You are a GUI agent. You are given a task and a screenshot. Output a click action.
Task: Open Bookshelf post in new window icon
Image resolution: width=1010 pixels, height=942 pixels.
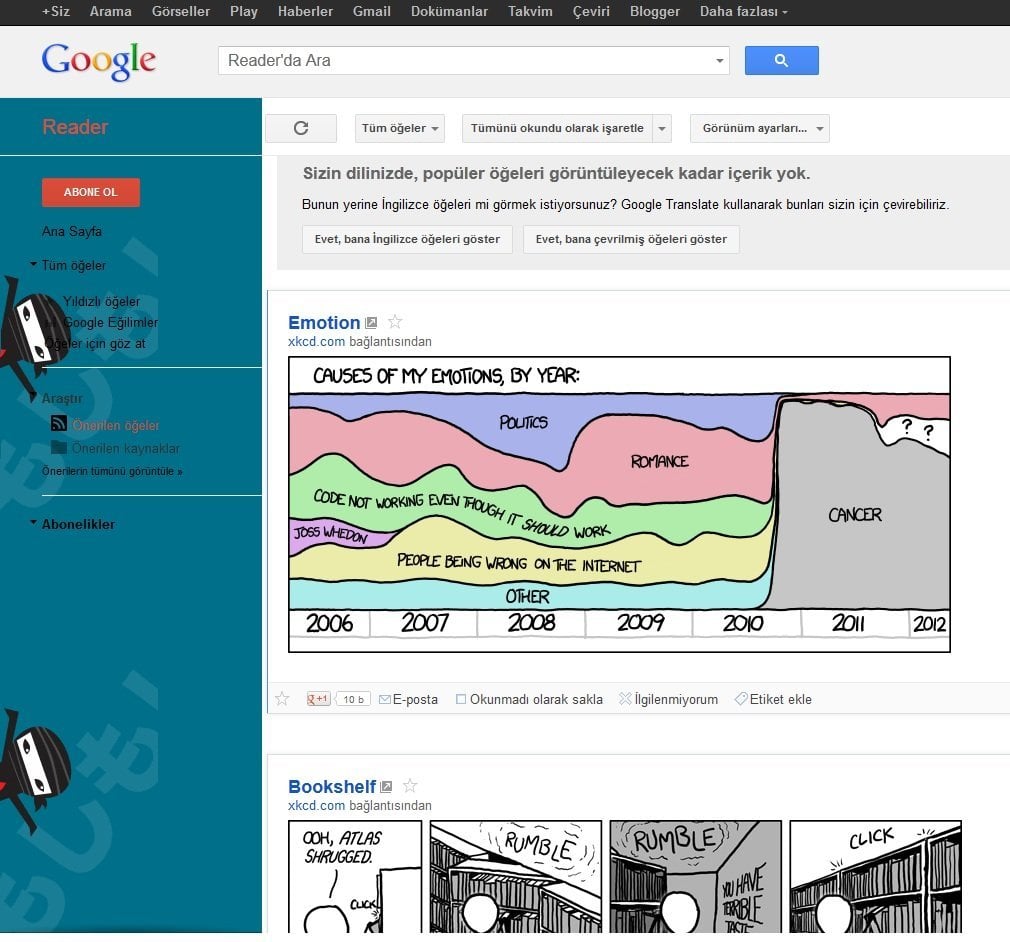pos(386,787)
